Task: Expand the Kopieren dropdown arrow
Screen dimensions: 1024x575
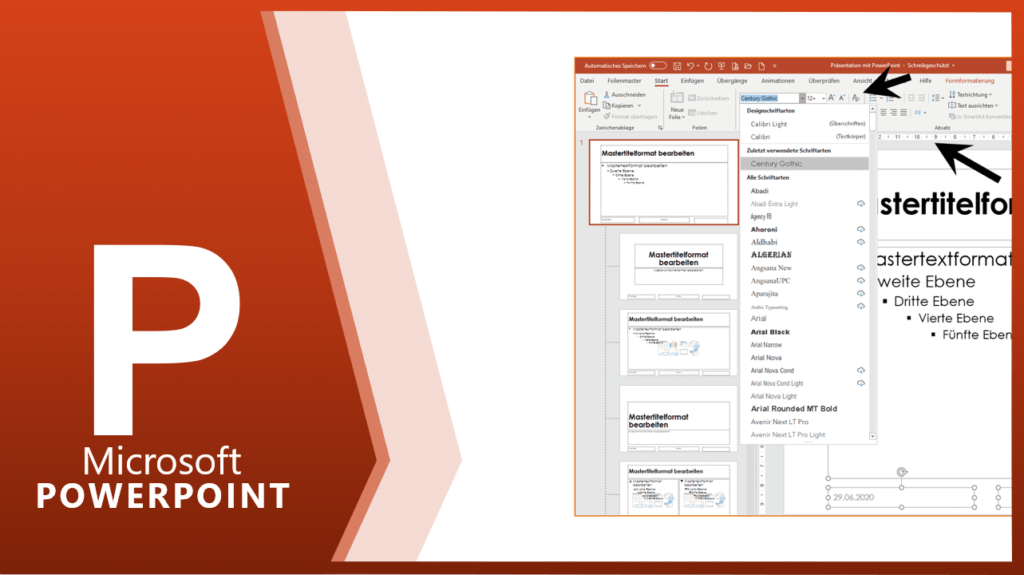Action: pyautogui.click(x=639, y=106)
